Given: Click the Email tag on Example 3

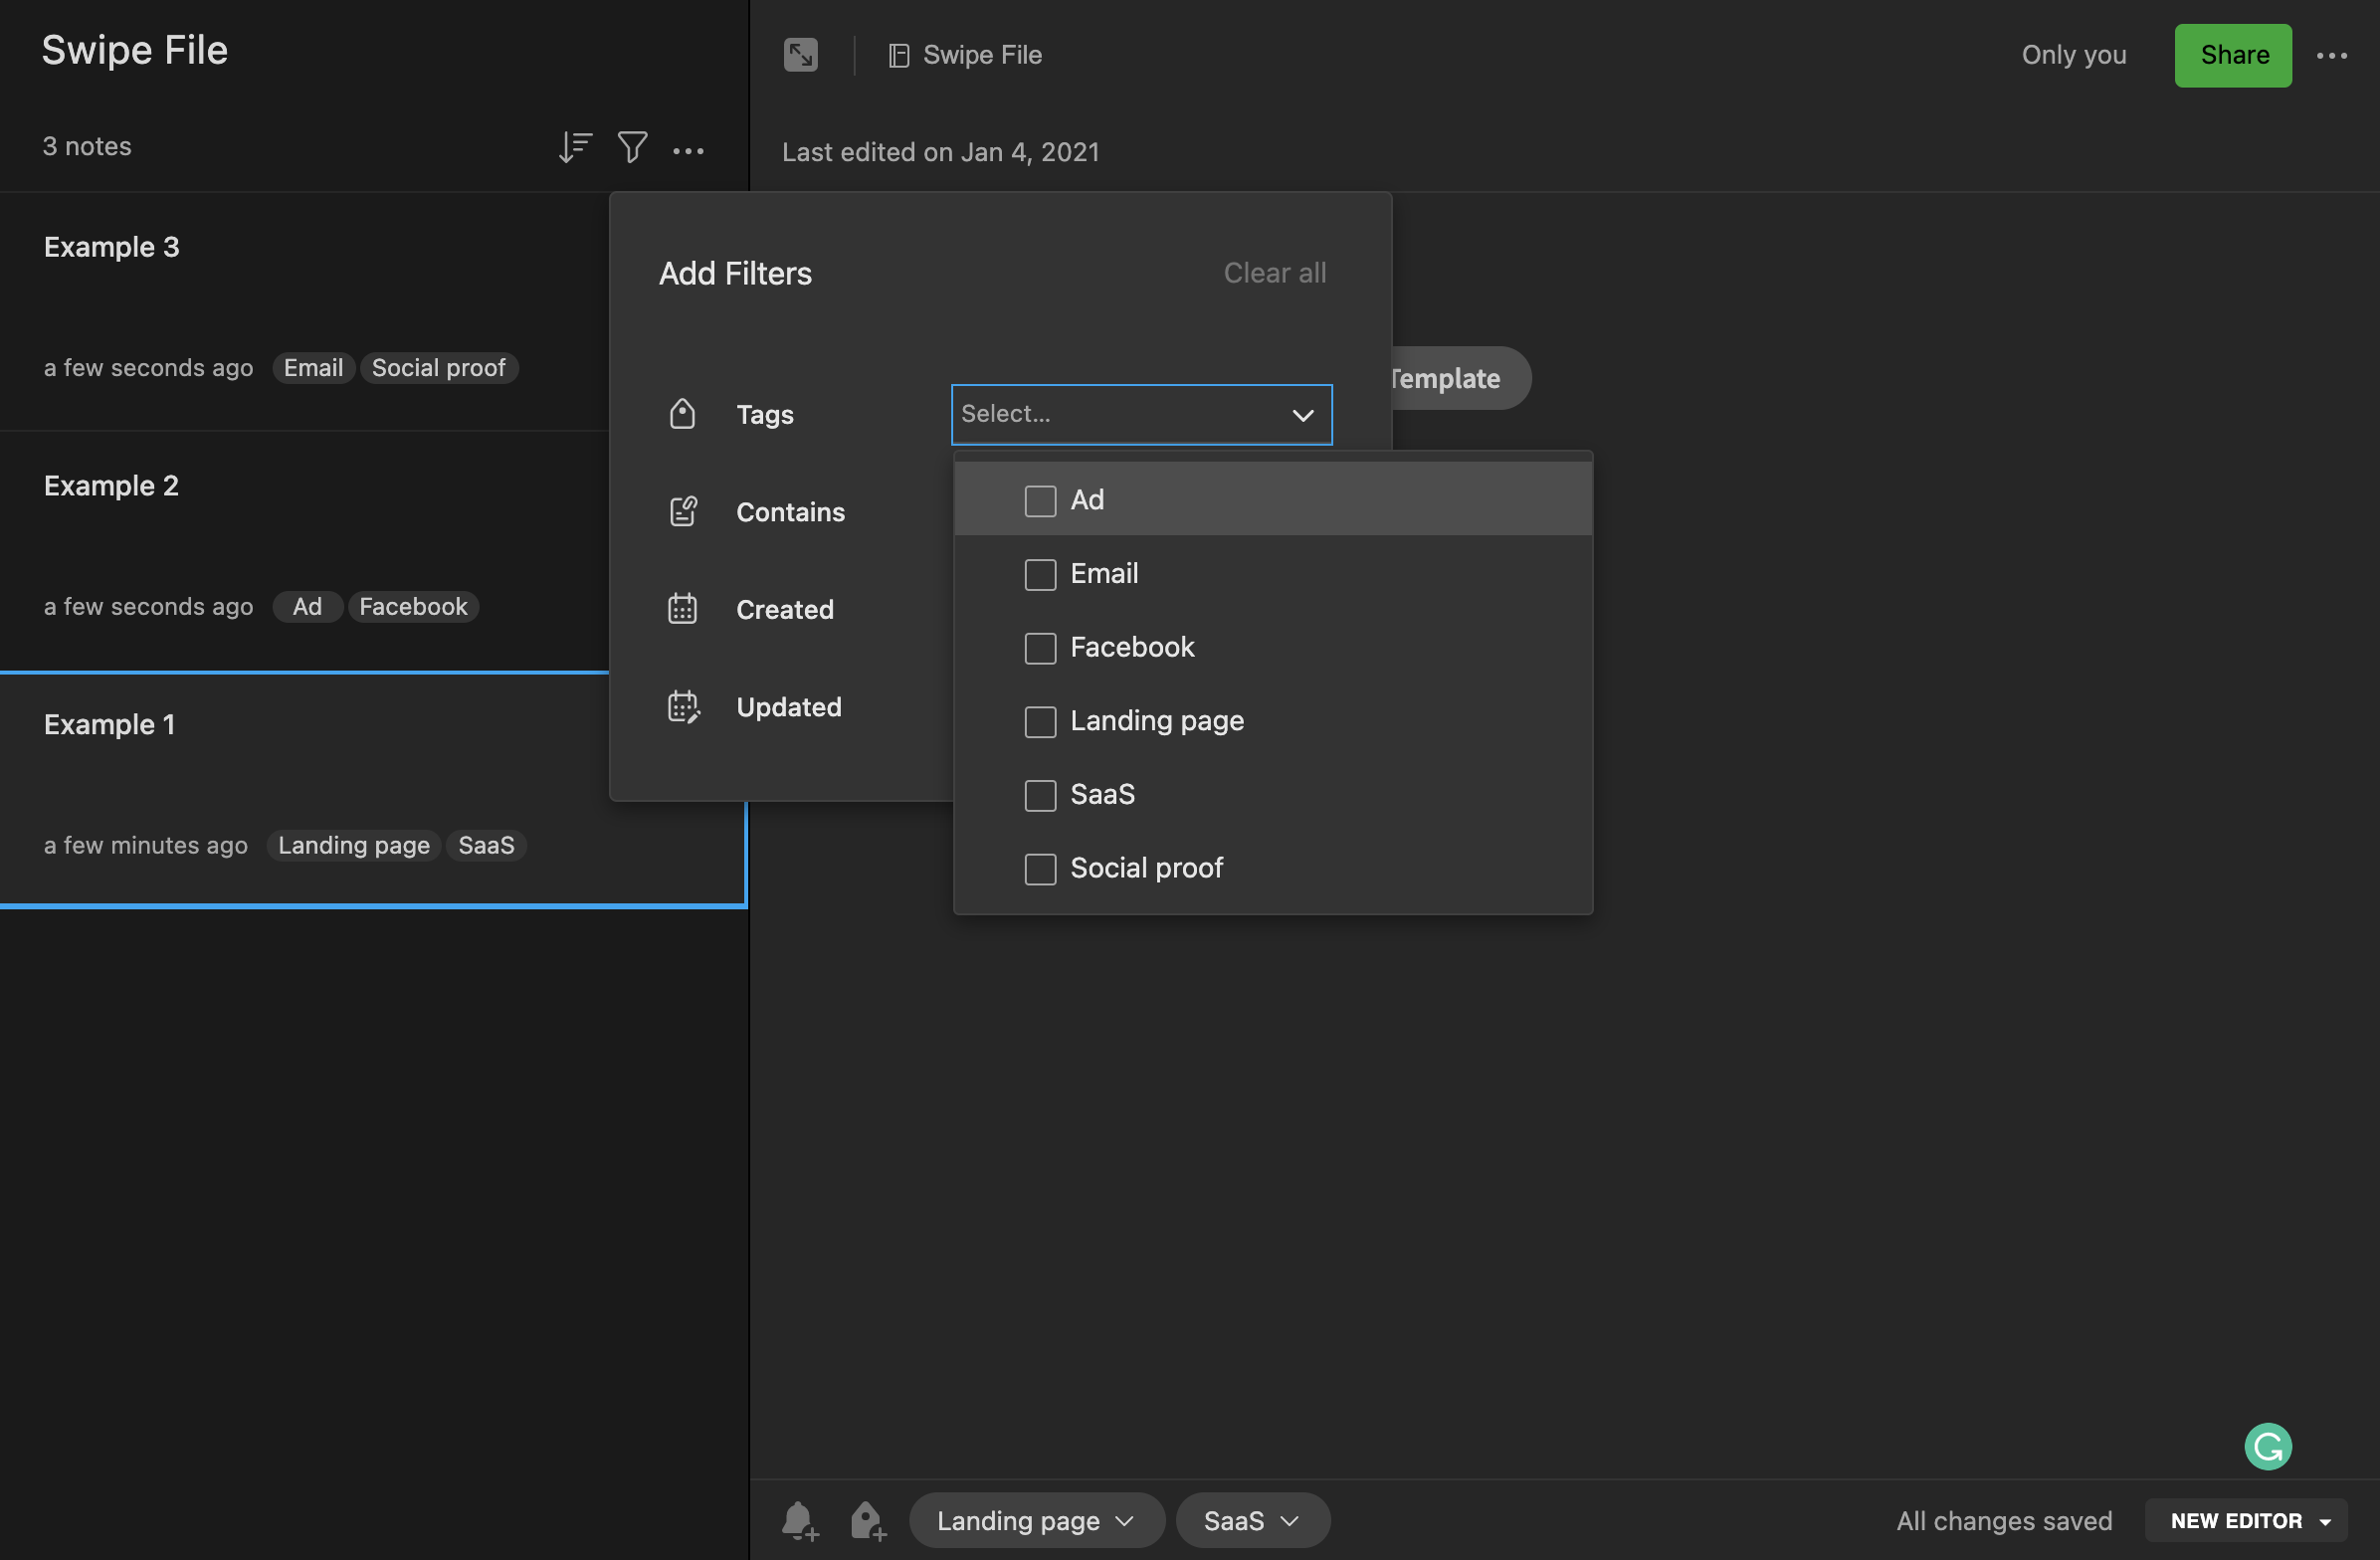Looking at the screenshot, I should click(313, 368).
